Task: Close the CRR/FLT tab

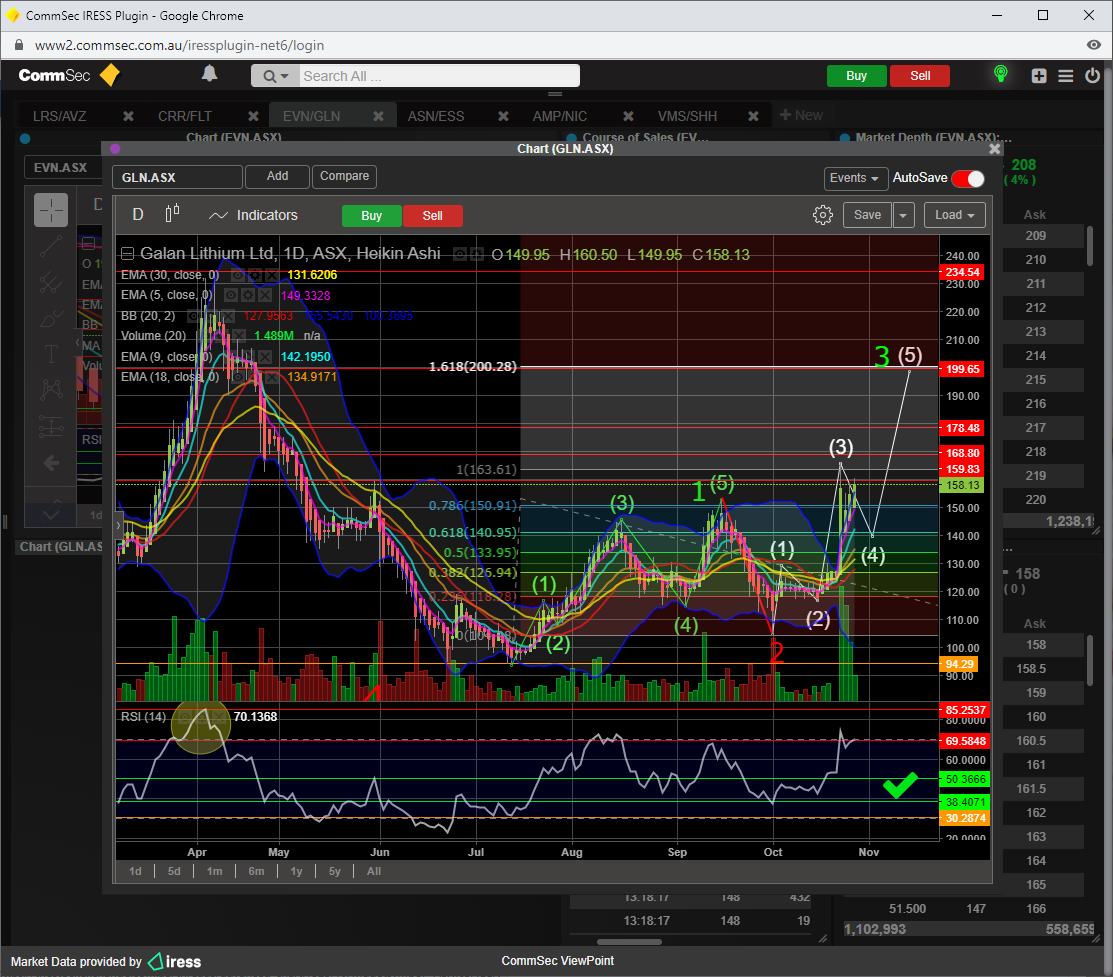Action: pyautogui.click(x=253, y=116)
